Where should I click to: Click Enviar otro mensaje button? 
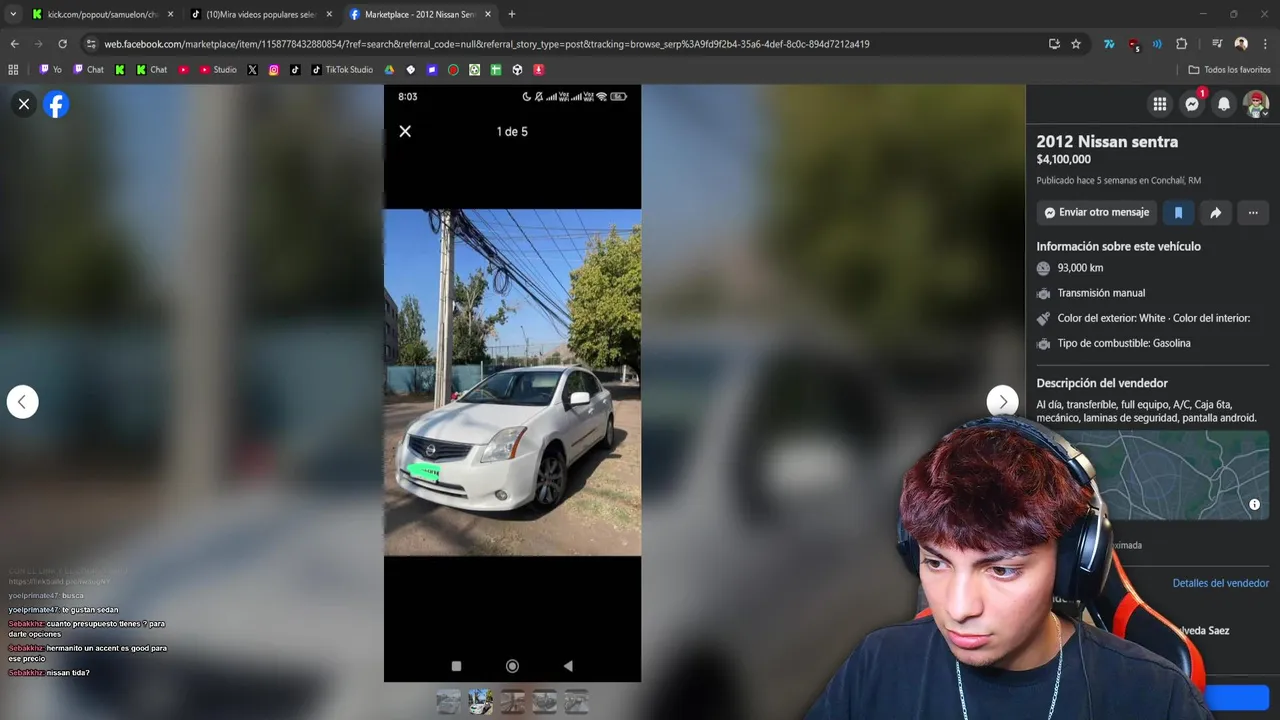point(1096,212)
